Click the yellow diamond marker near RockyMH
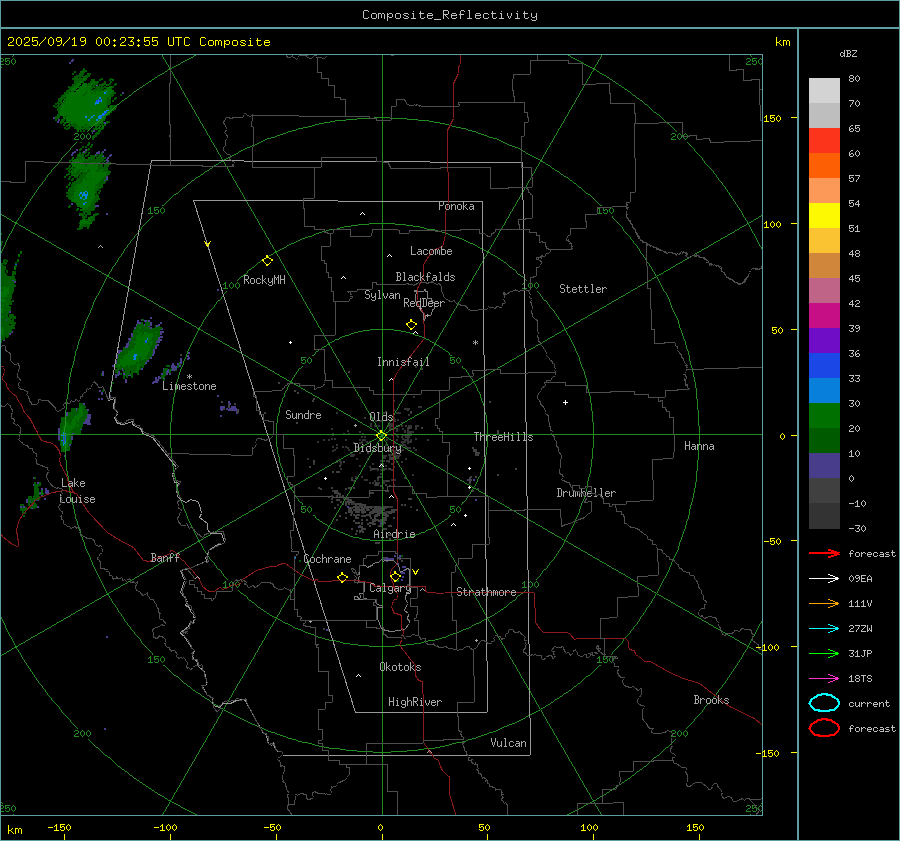Image resolution: width=900 pixels, height=841 pixels. pyautogui.click(x=267, y=260)
